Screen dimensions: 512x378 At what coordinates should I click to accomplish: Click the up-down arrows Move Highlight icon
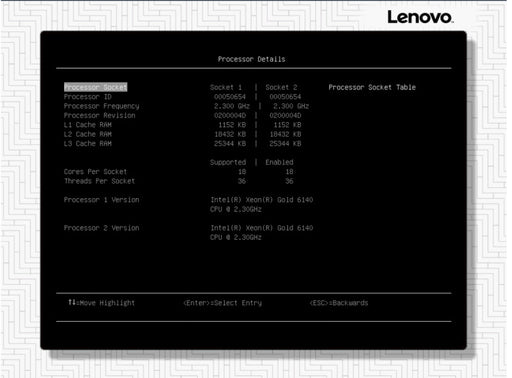(72, 302)
